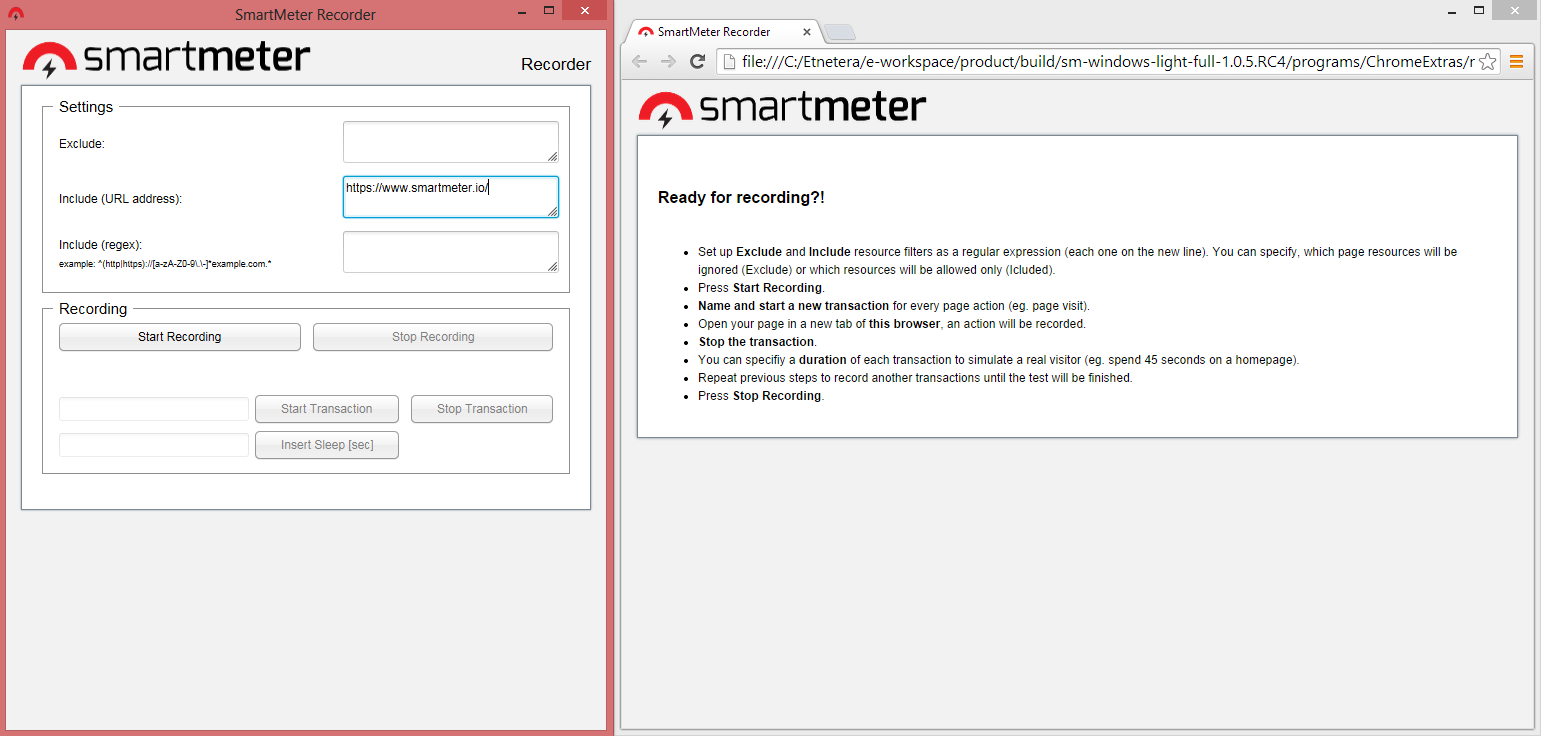Grab the Include URL textarea resize handle
The image size is (1541, 736).
point(553,212)
